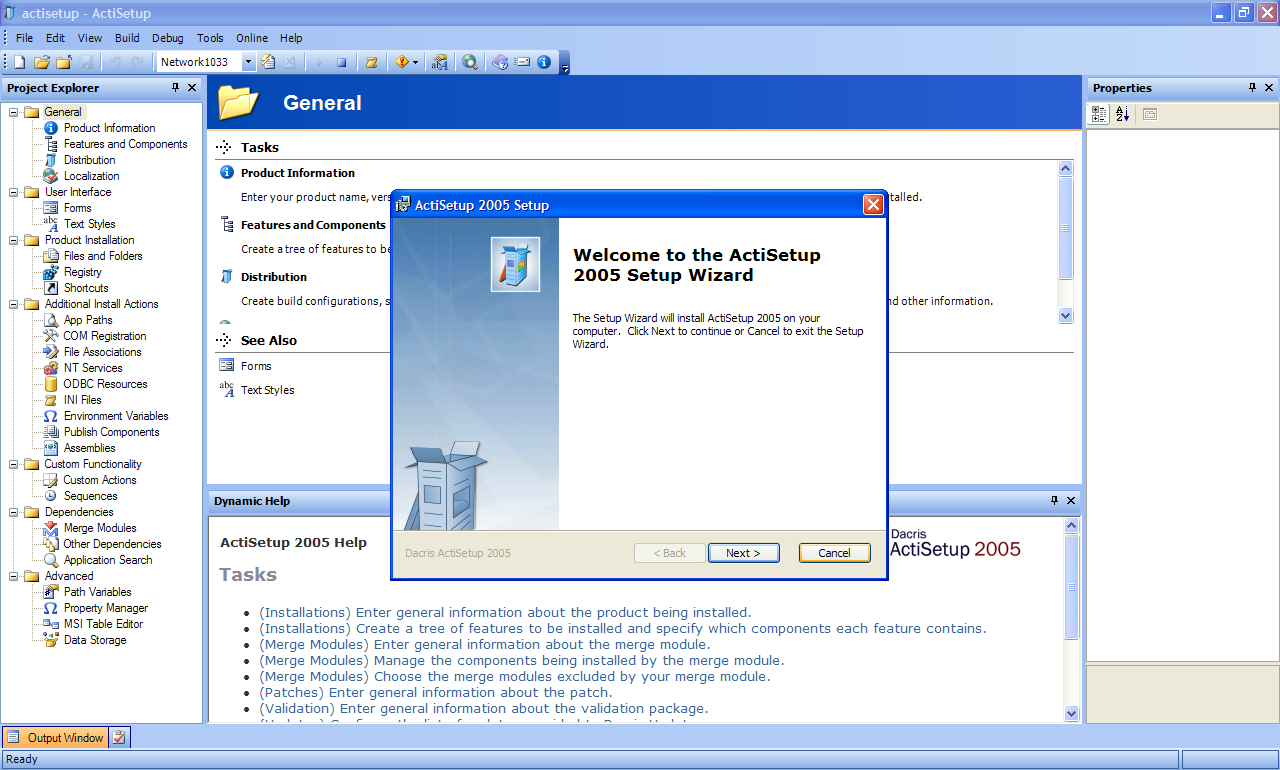Image resolution: width=1280 pixels, height=770 pixels.
Task: Select Files and Folders in Project Explorer
Action: tap(103, 256)
